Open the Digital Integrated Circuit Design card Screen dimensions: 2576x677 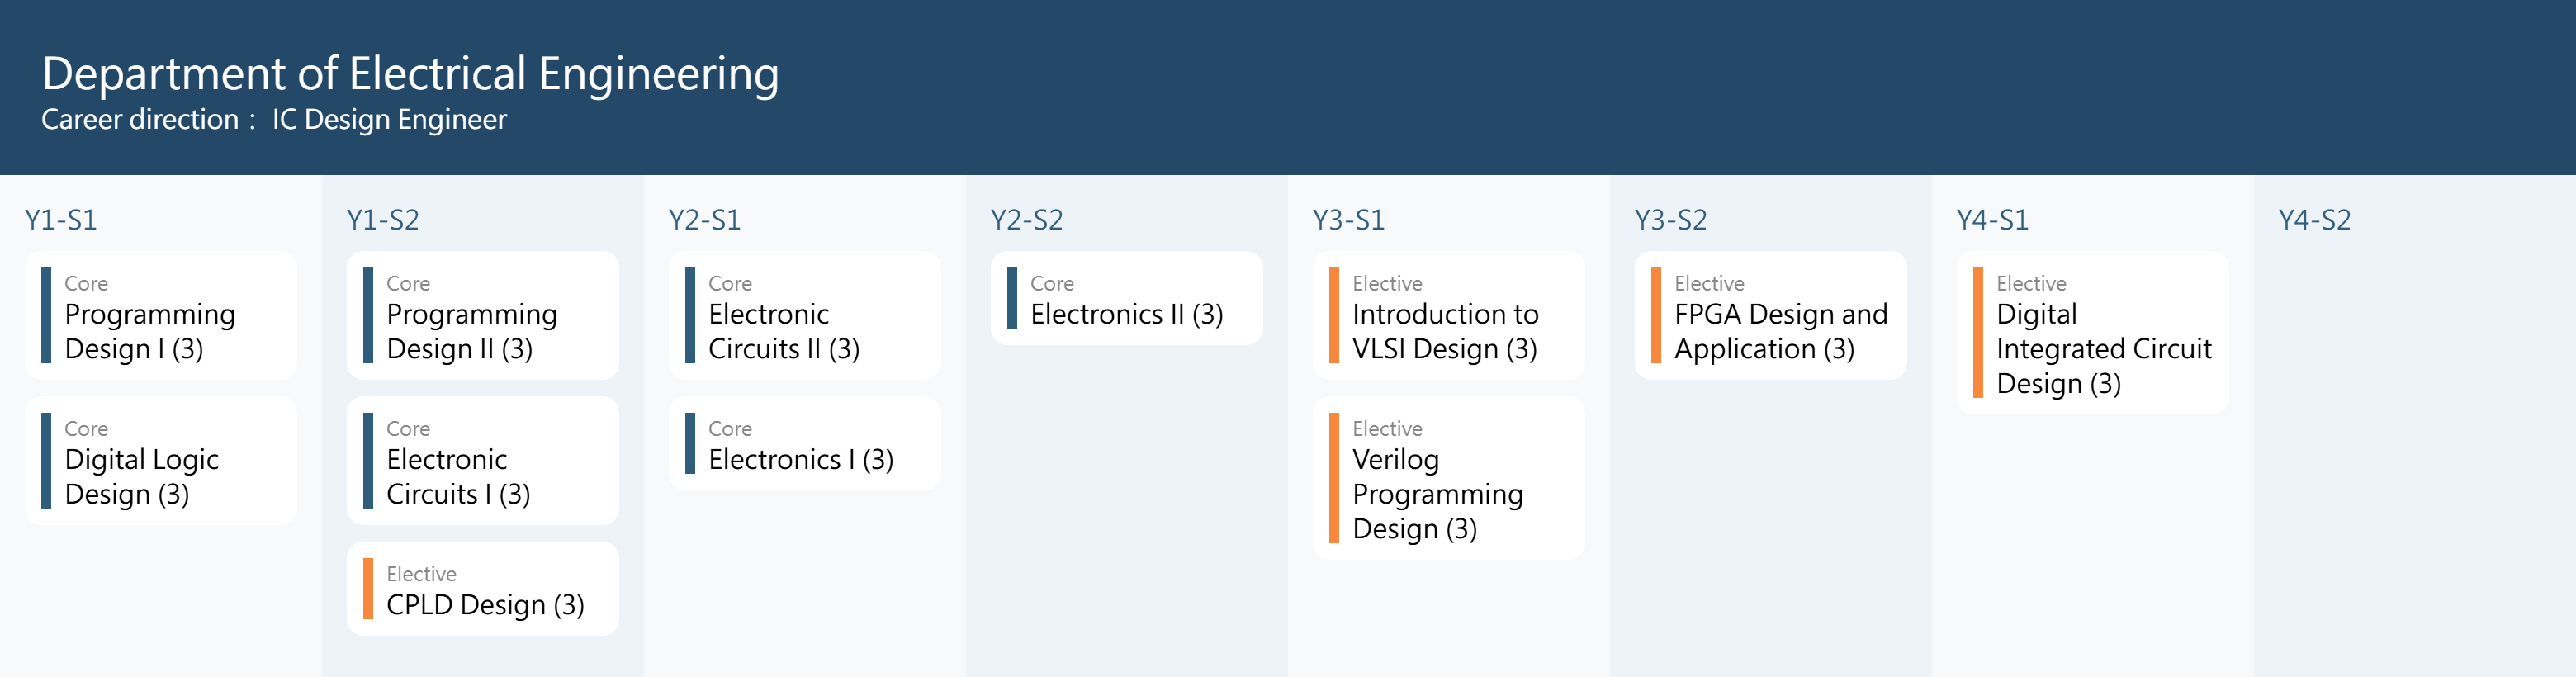coord(2092,333)
